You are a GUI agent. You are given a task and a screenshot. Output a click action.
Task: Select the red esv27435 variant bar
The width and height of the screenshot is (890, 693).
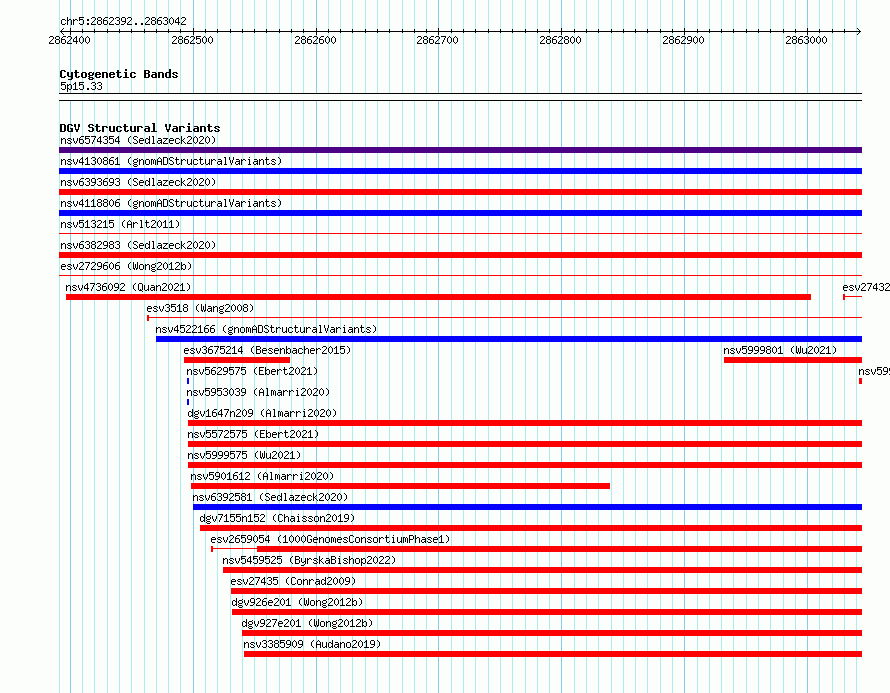546,591
